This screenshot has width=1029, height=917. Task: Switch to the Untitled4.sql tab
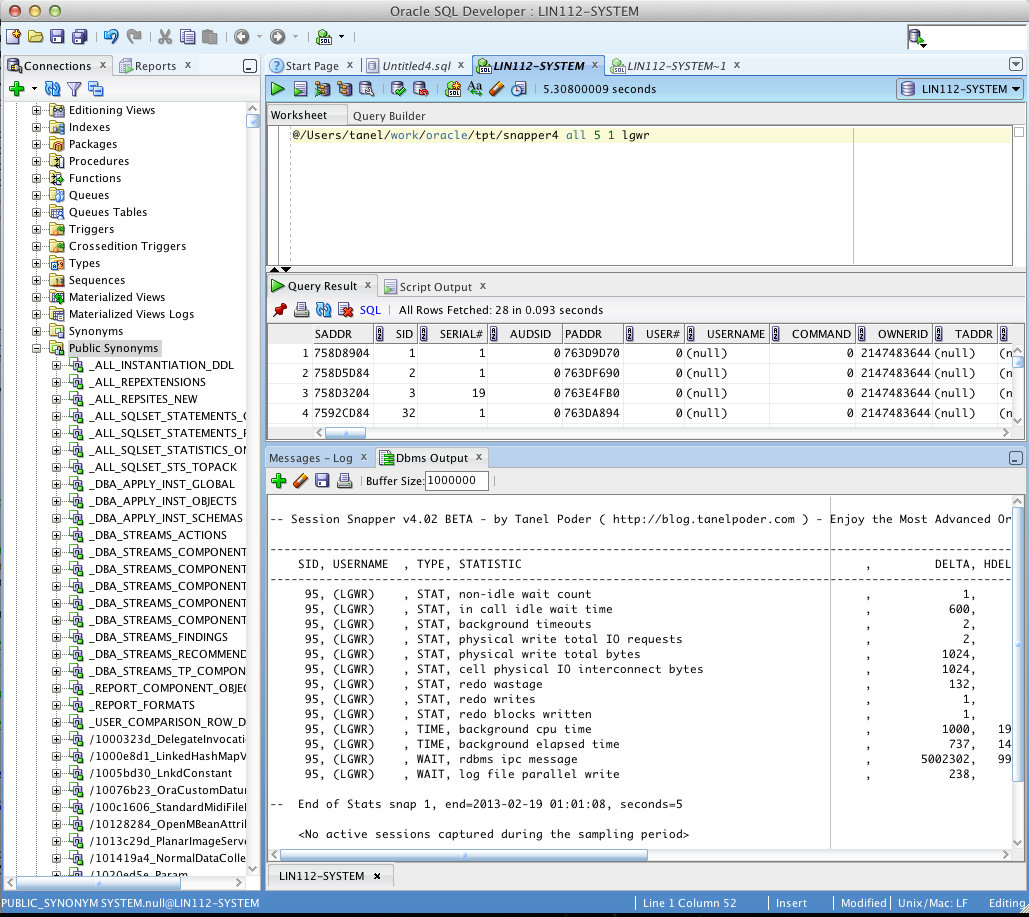416,66
